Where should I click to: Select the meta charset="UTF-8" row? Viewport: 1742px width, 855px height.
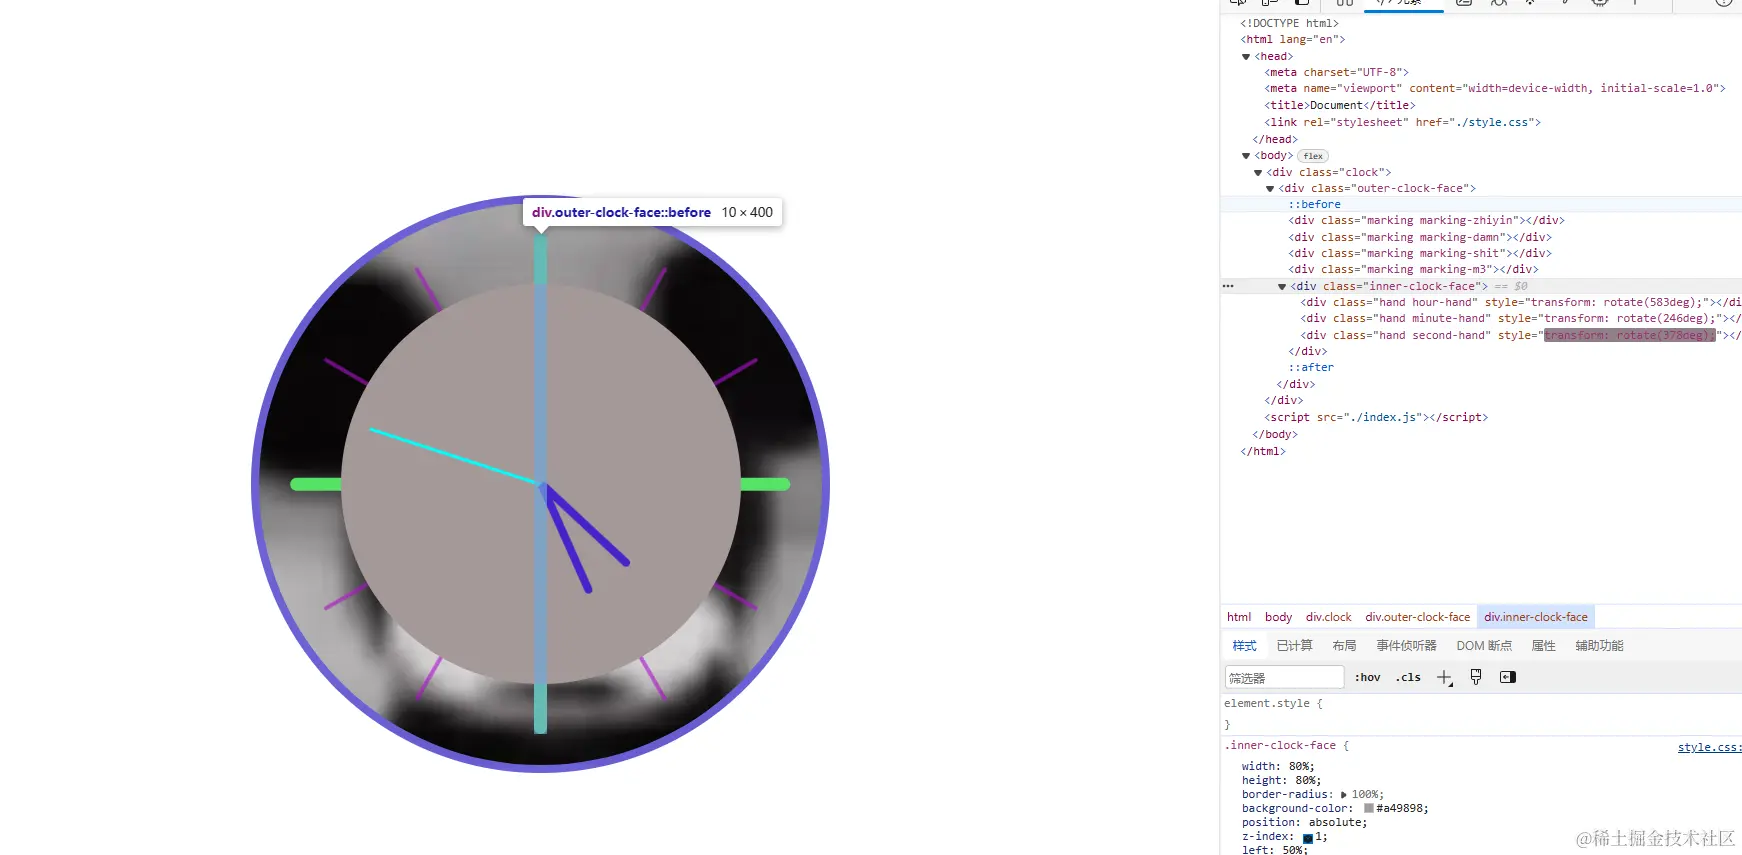click(1336, 72)
